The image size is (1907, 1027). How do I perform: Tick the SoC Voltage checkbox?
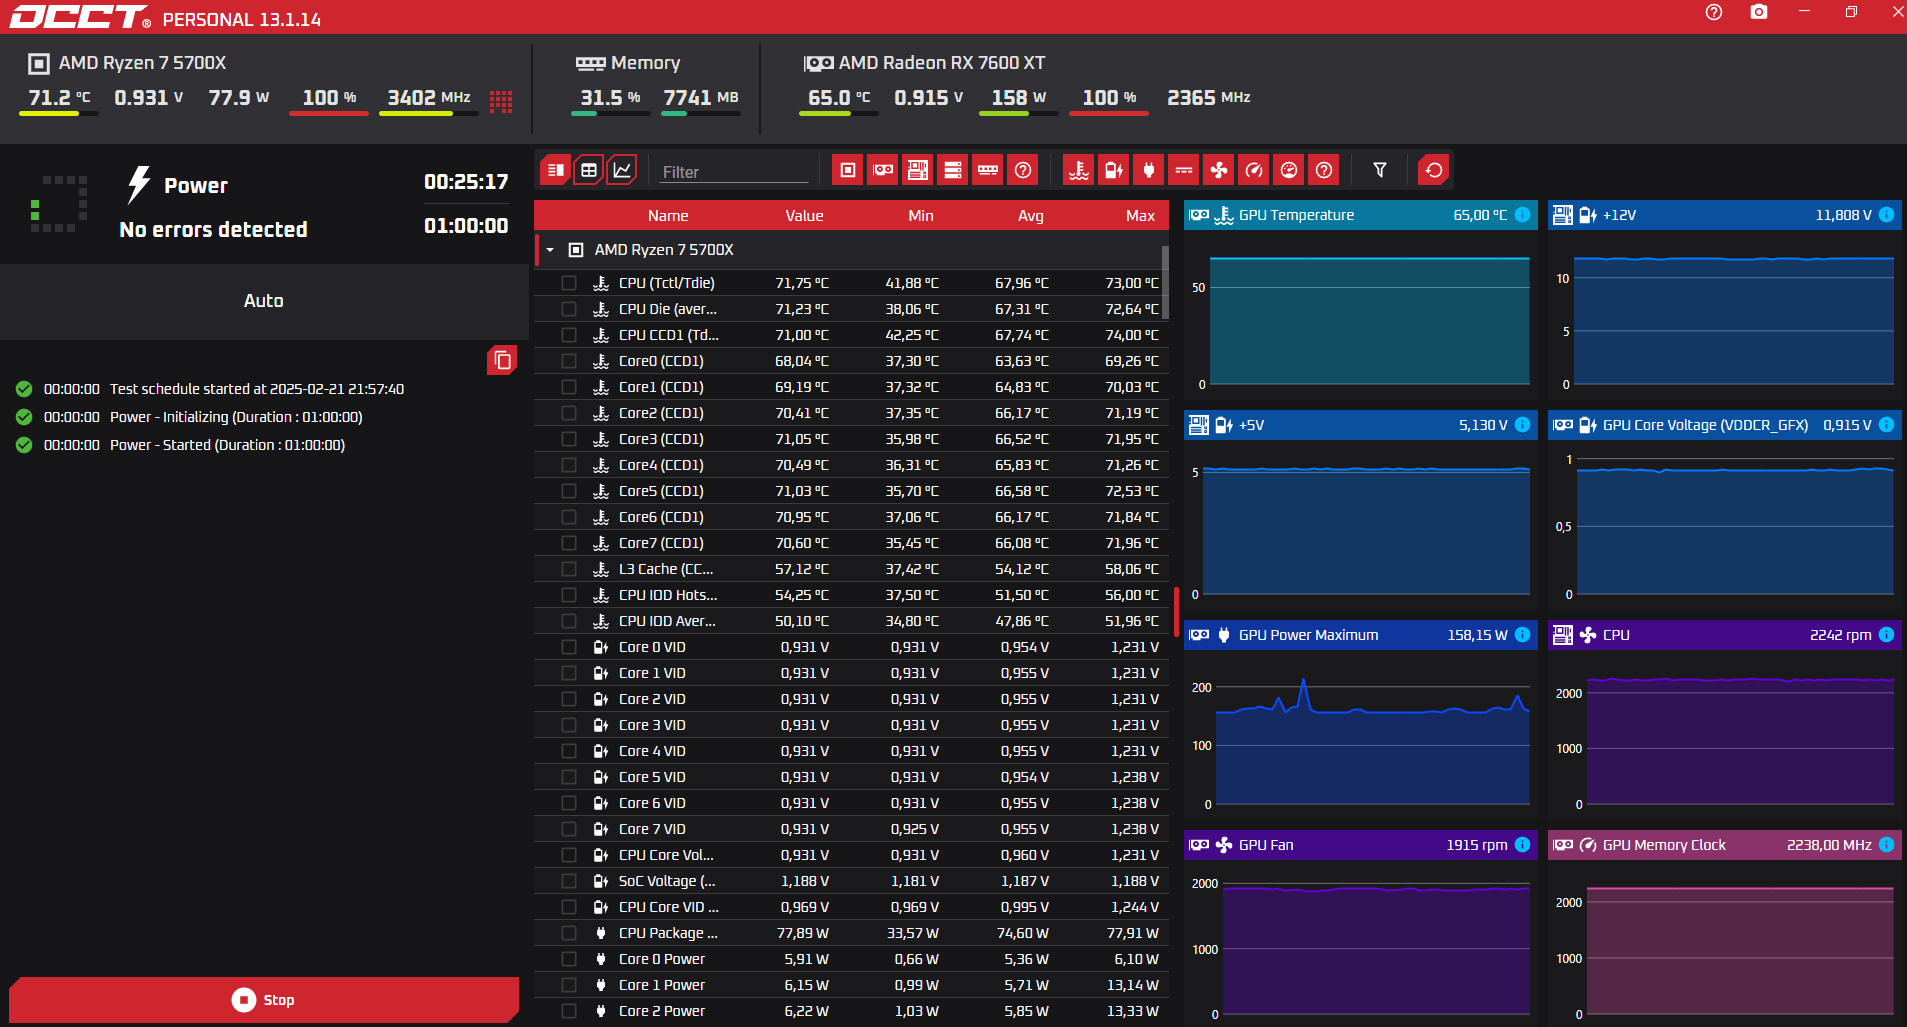click(569, 881)
